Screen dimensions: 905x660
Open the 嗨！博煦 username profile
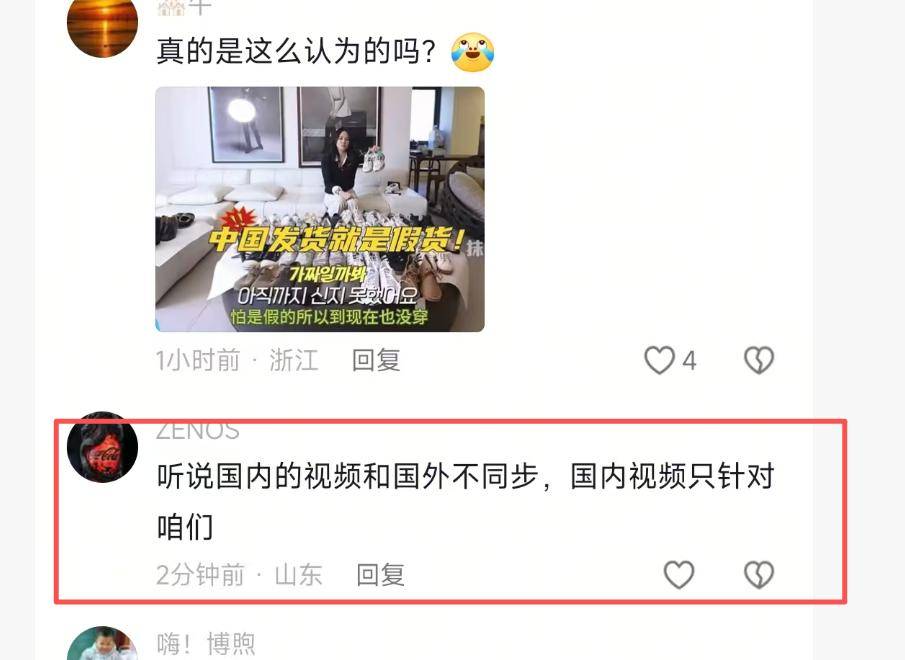tap(205, 644)
